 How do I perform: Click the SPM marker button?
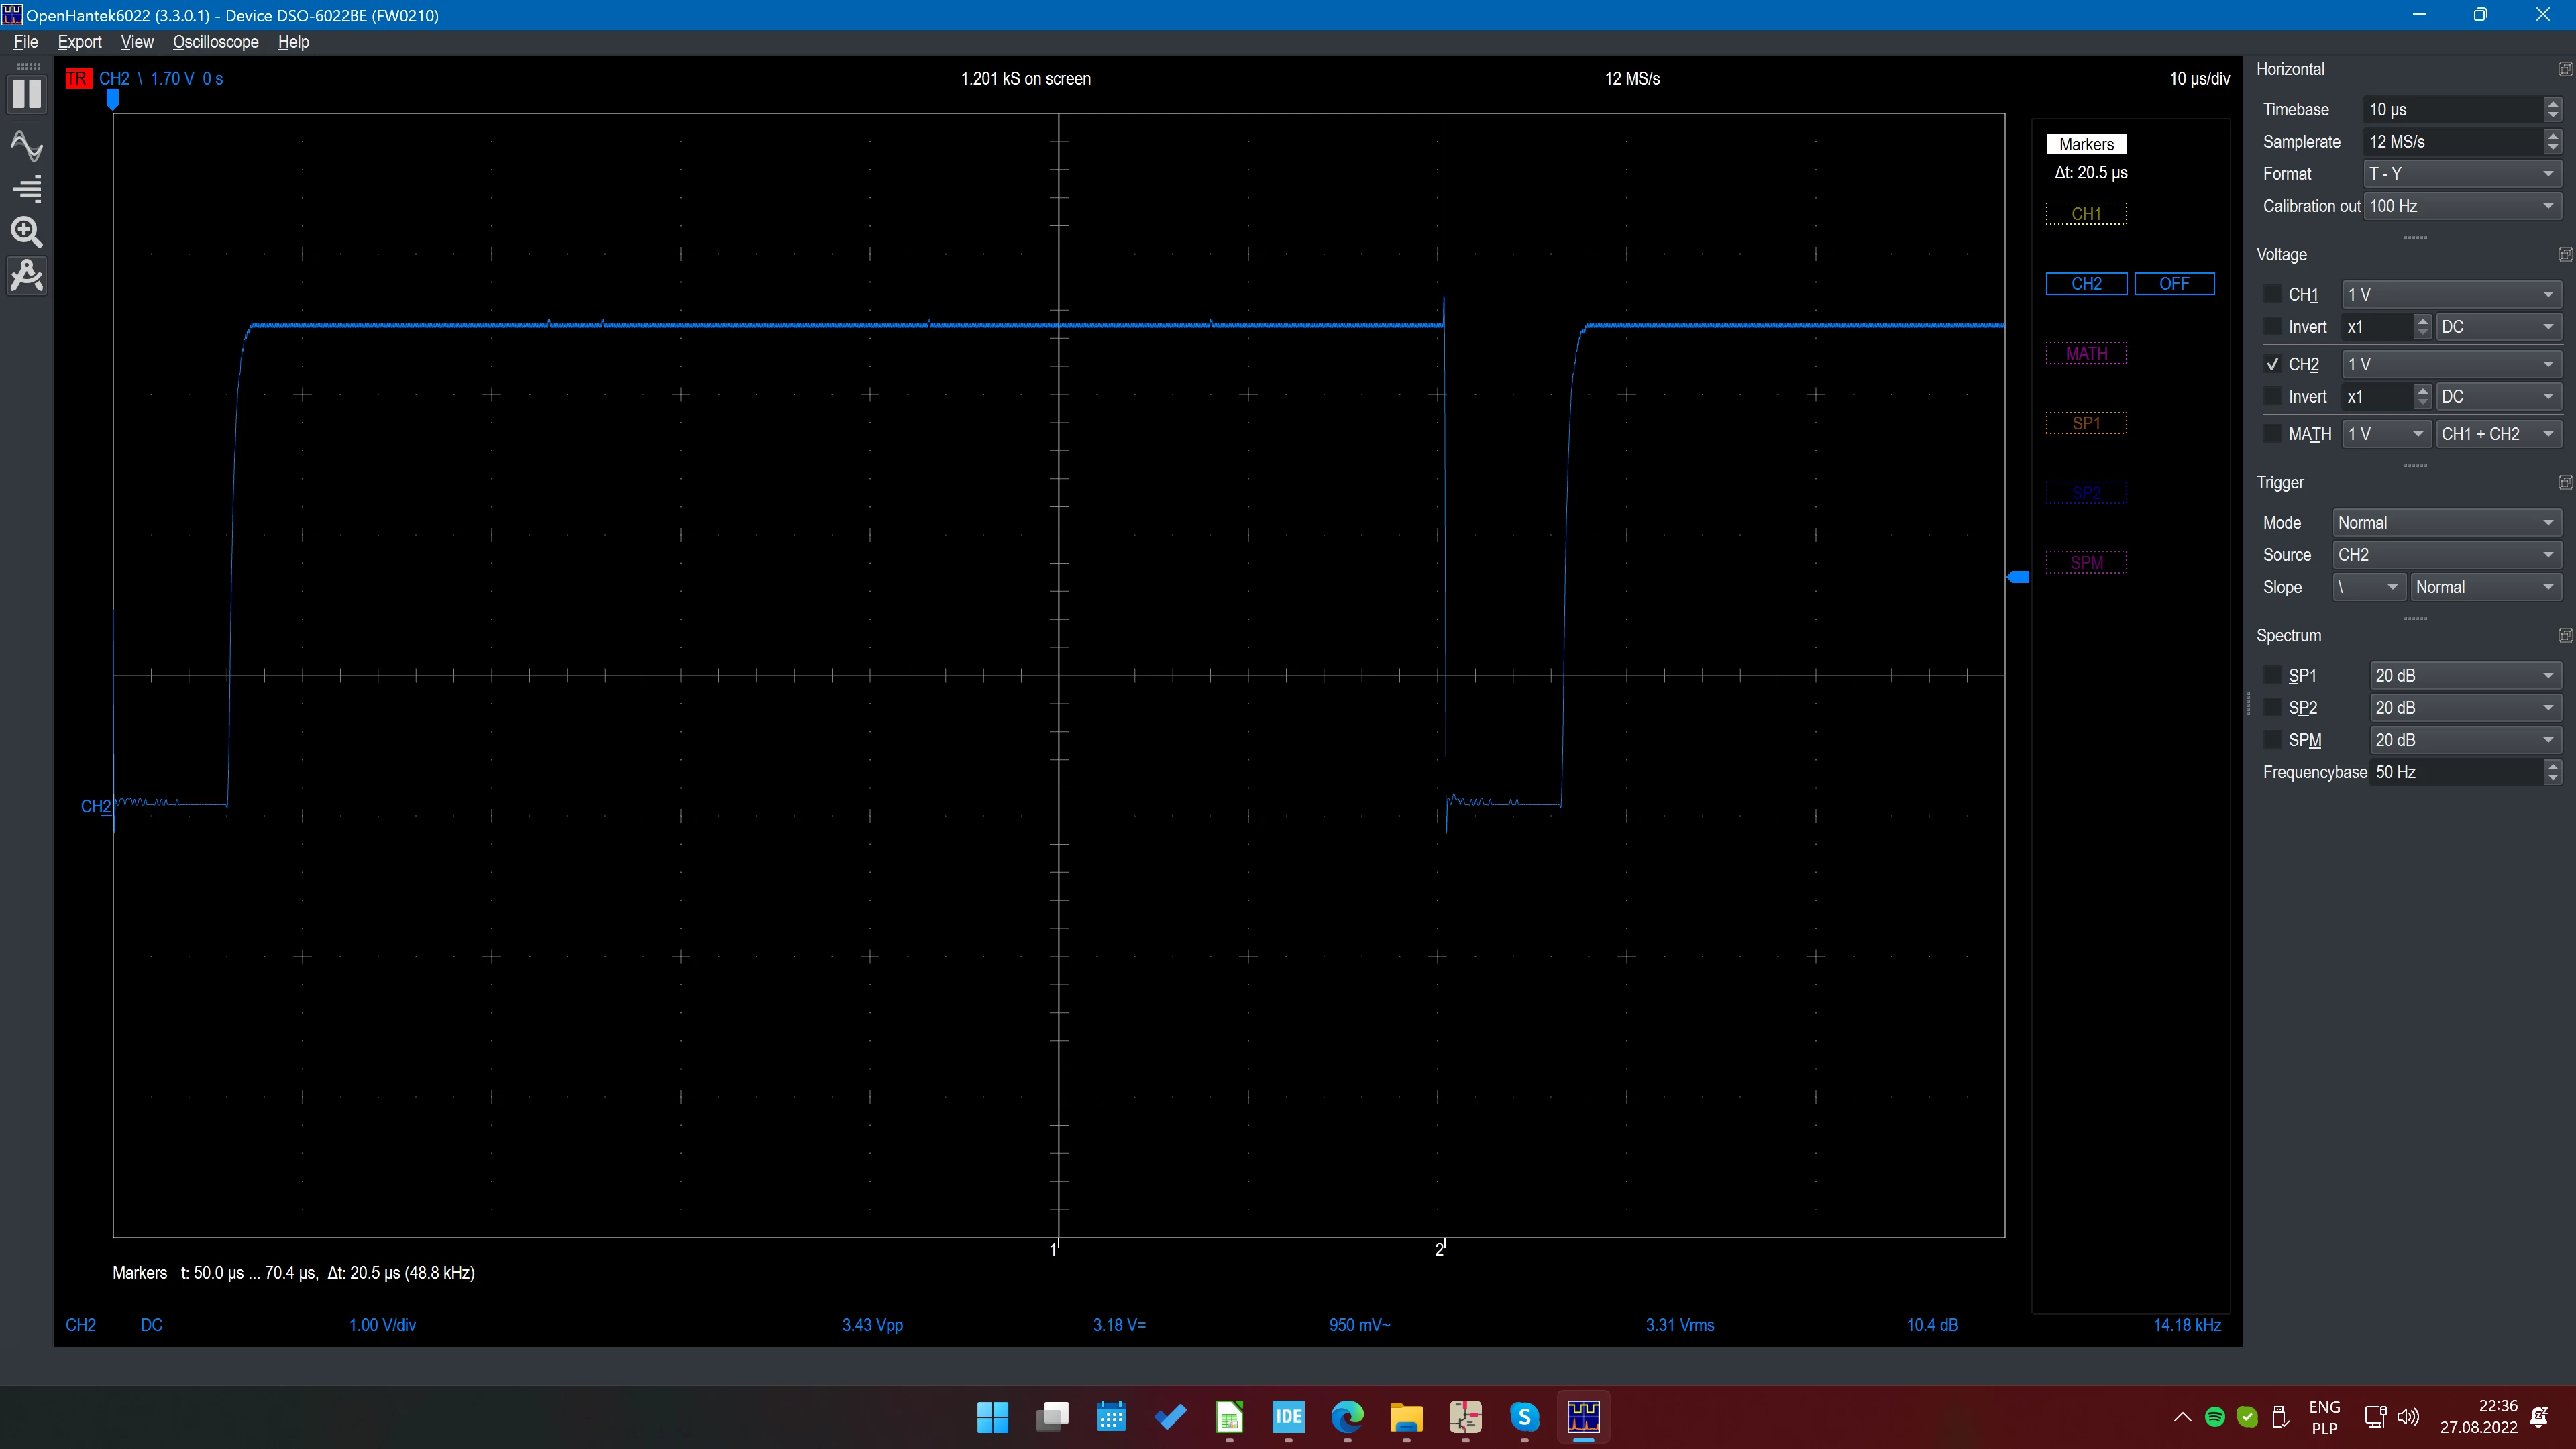tap(2086, 563)
